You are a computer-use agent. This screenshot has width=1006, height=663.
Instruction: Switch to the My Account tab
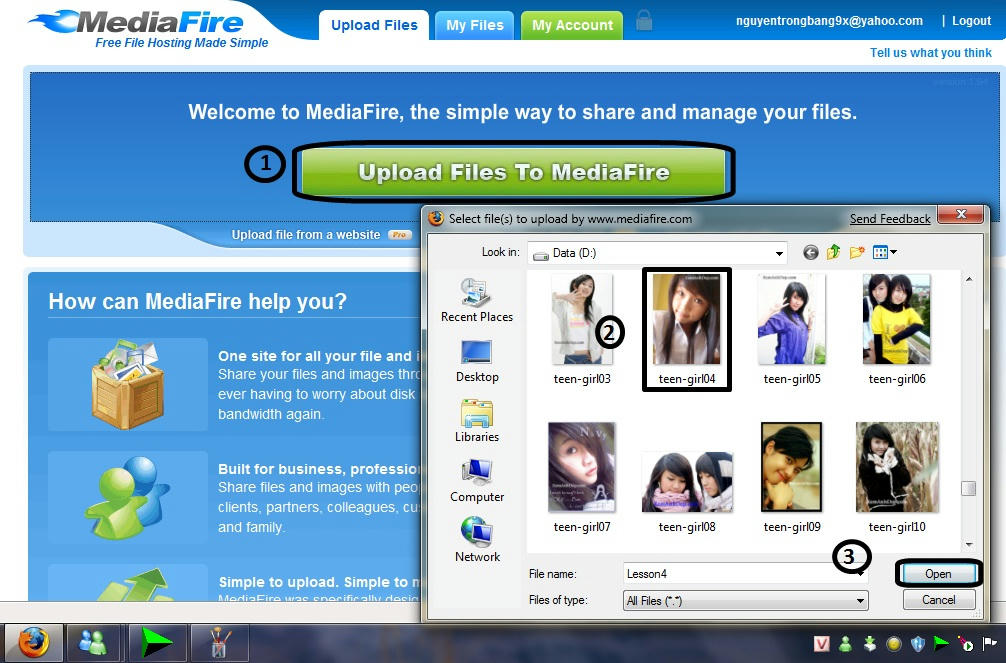click(572, 26)
